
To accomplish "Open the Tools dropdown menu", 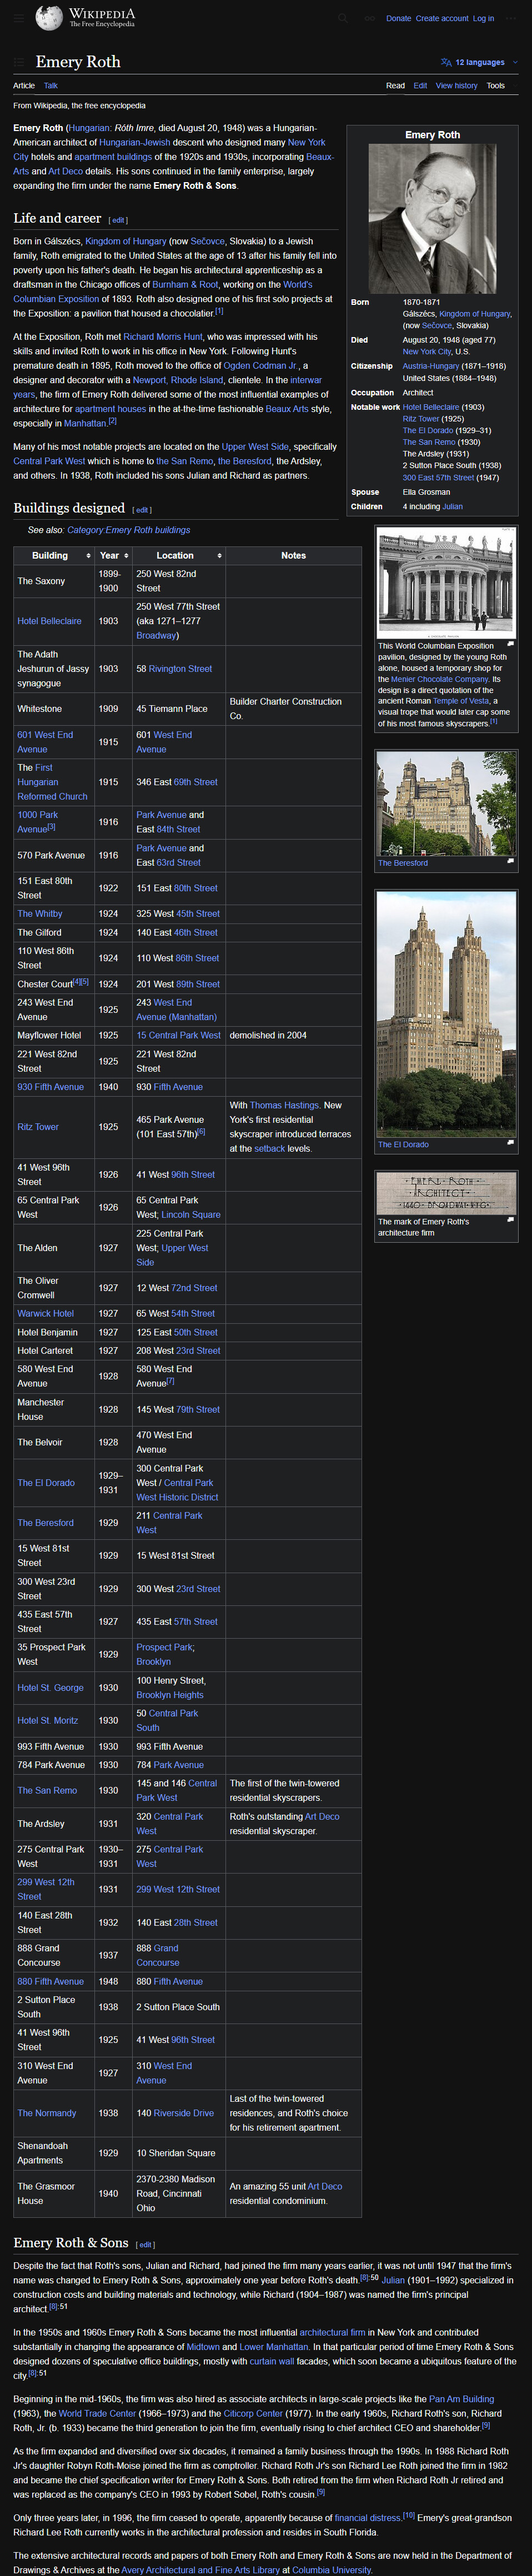I will [x=496, y=86].
